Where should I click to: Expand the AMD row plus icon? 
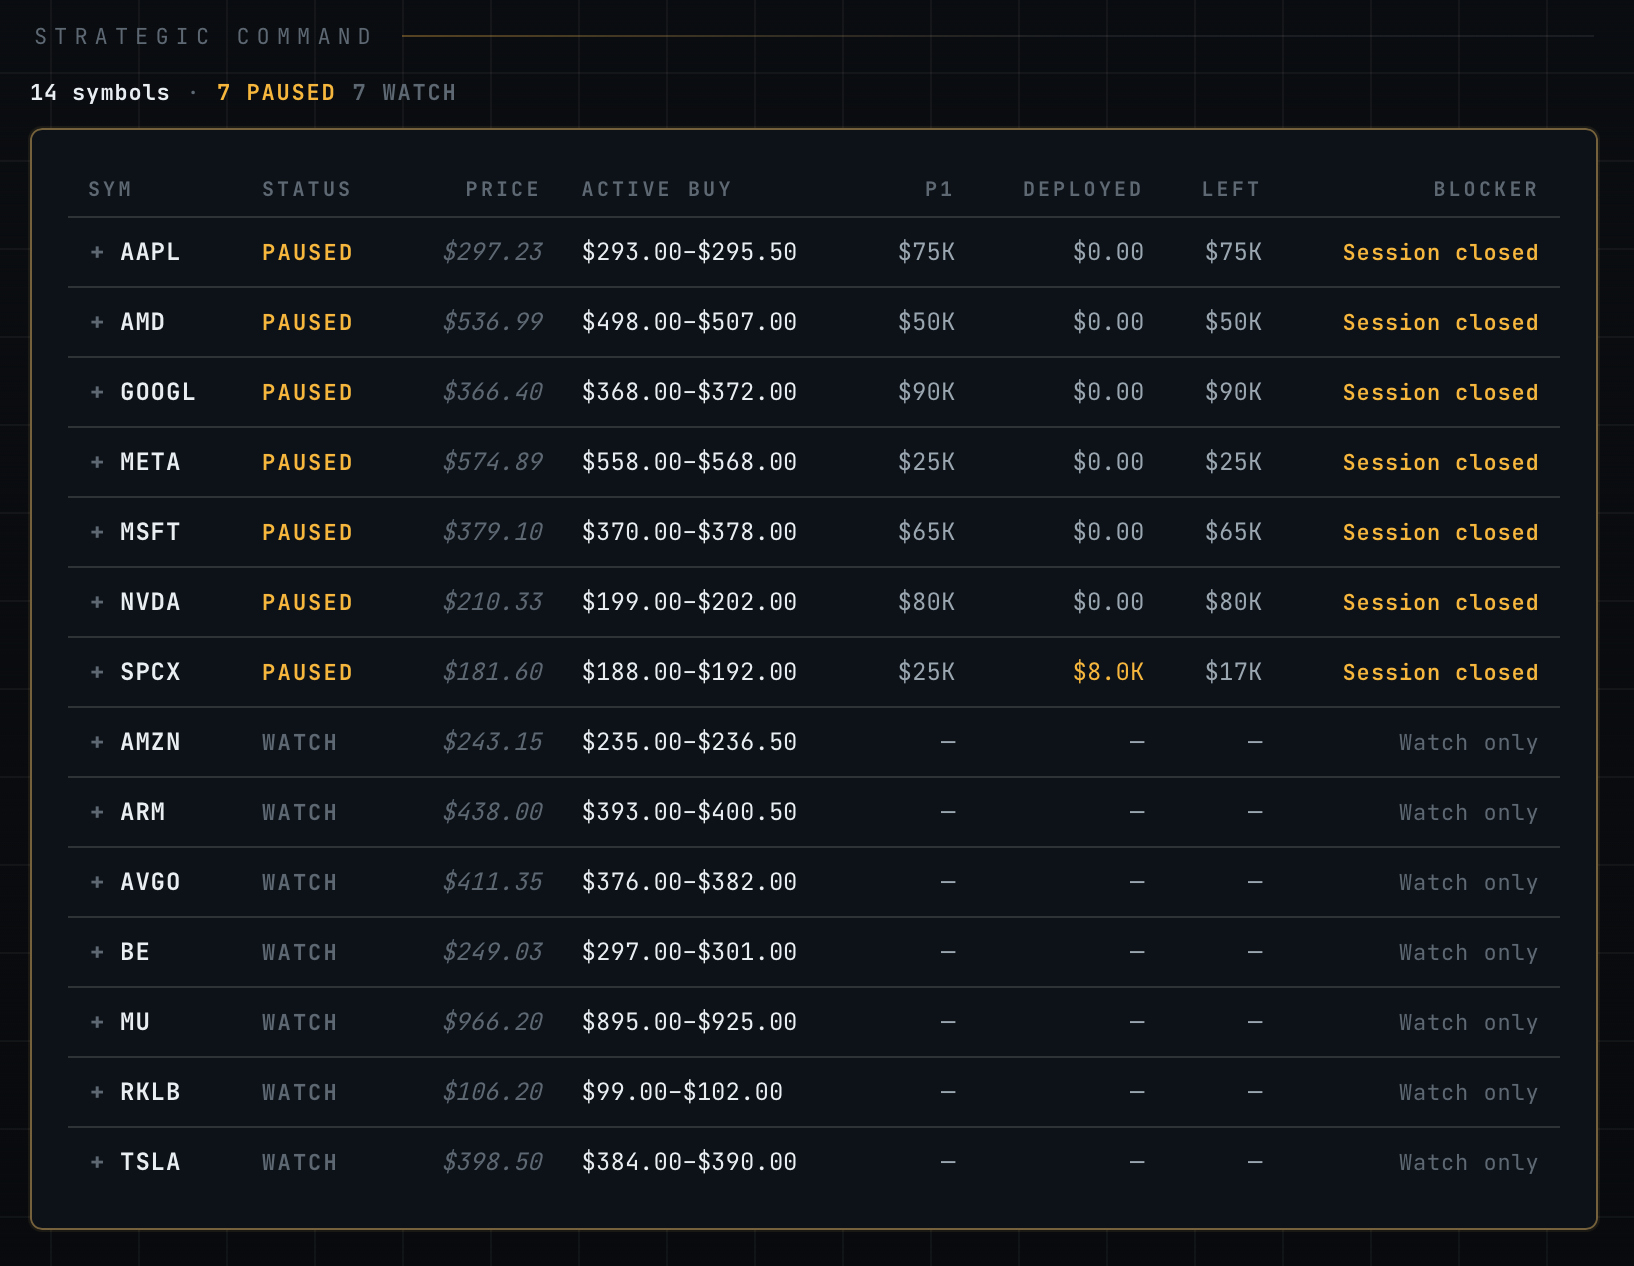[x=97, y=322]
